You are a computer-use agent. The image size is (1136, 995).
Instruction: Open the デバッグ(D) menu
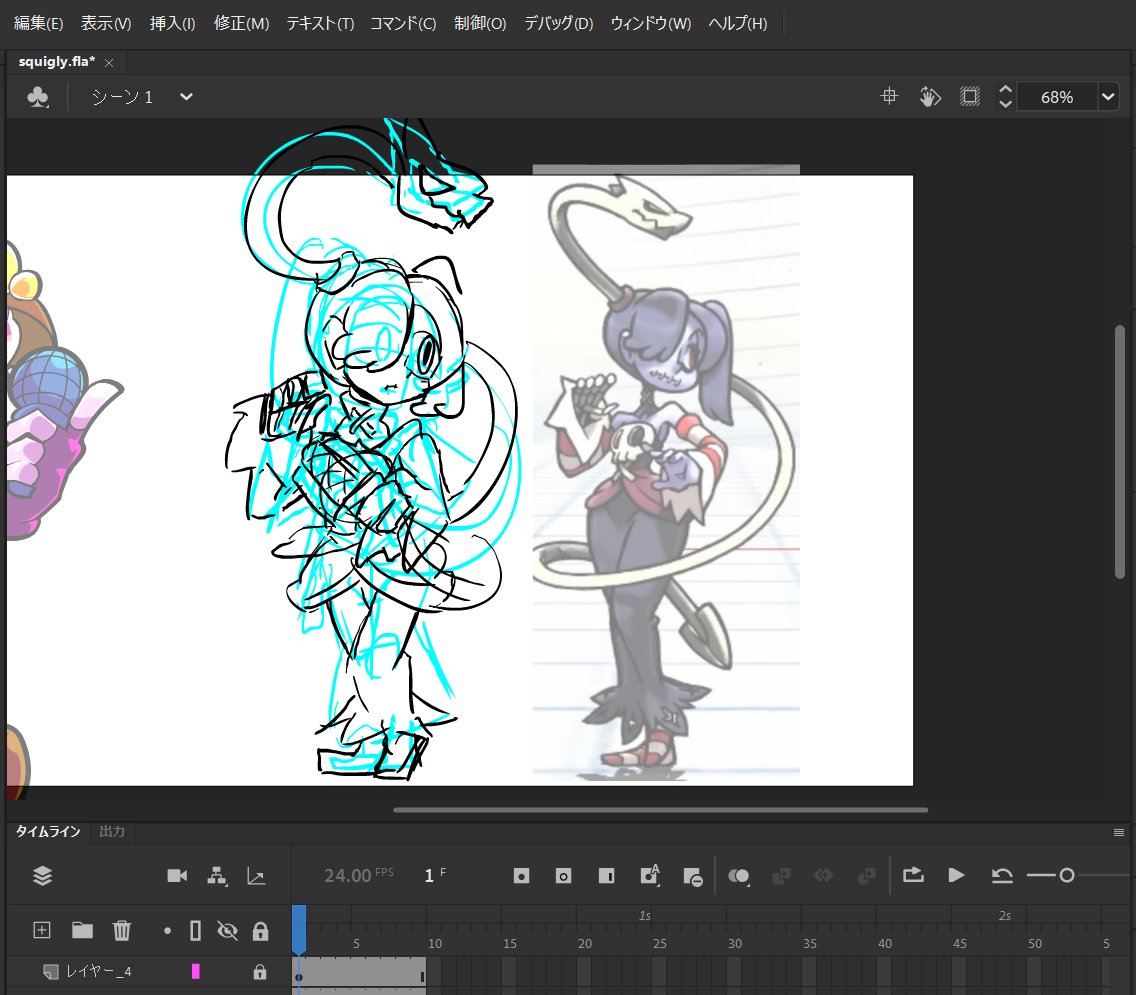point(559,23)
